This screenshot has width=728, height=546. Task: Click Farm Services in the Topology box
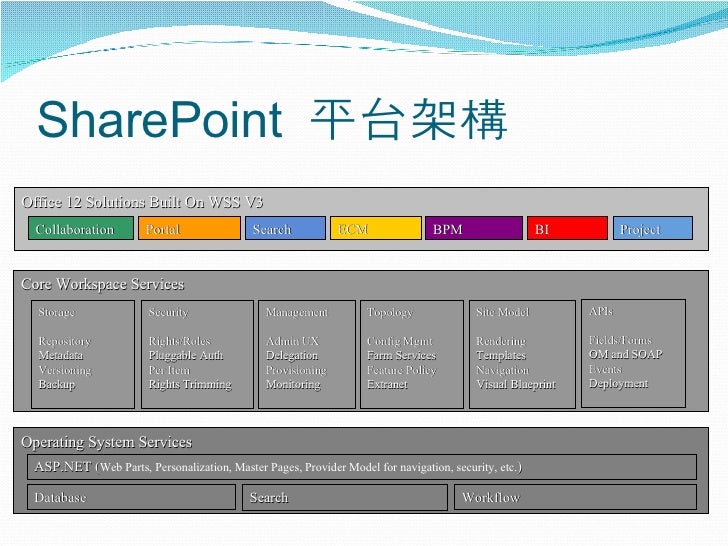402,355
